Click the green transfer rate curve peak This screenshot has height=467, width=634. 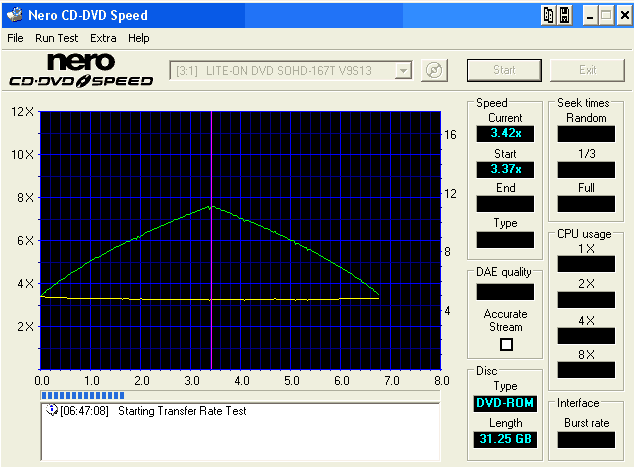click(211, 207)
